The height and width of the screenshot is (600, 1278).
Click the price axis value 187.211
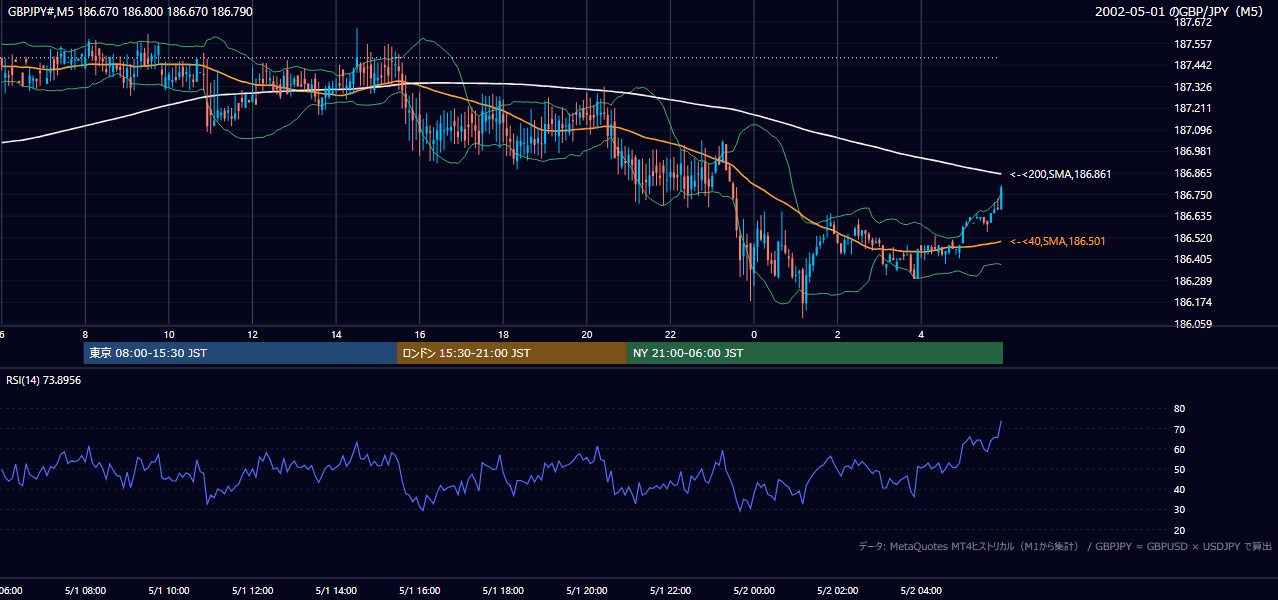coord(1191,108)
